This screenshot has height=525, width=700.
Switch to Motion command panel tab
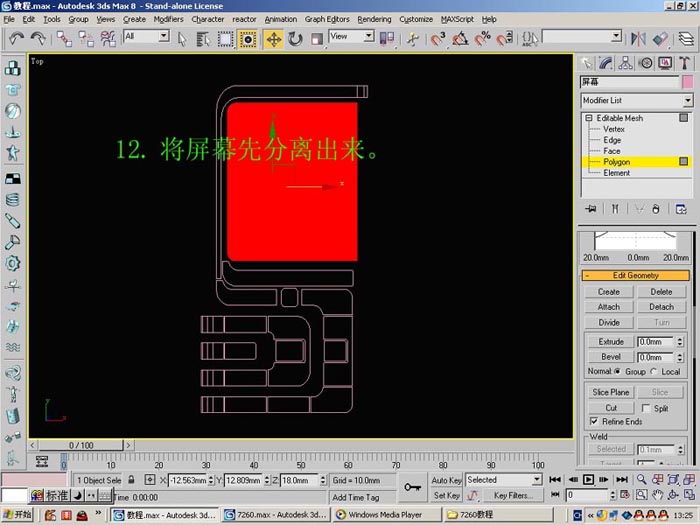click(x=646, y=63)
